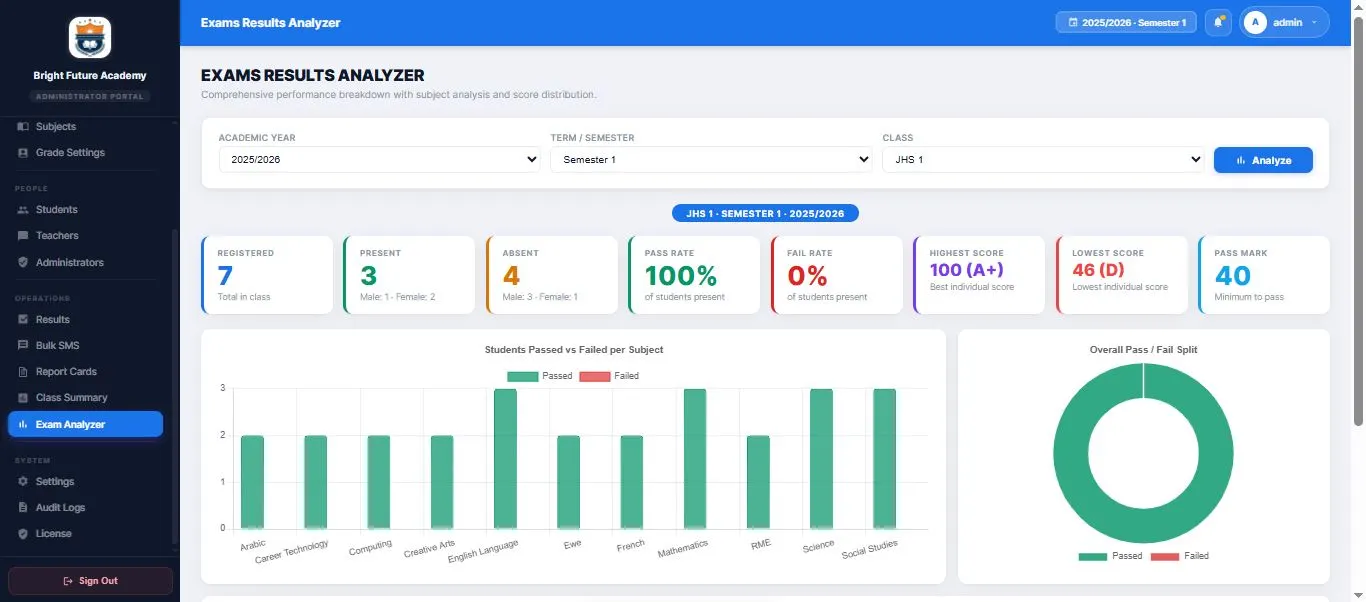Click the Bright Future Academy school logo
The height and width of the screenshot is (602, 1366).
tap(90, 37)
